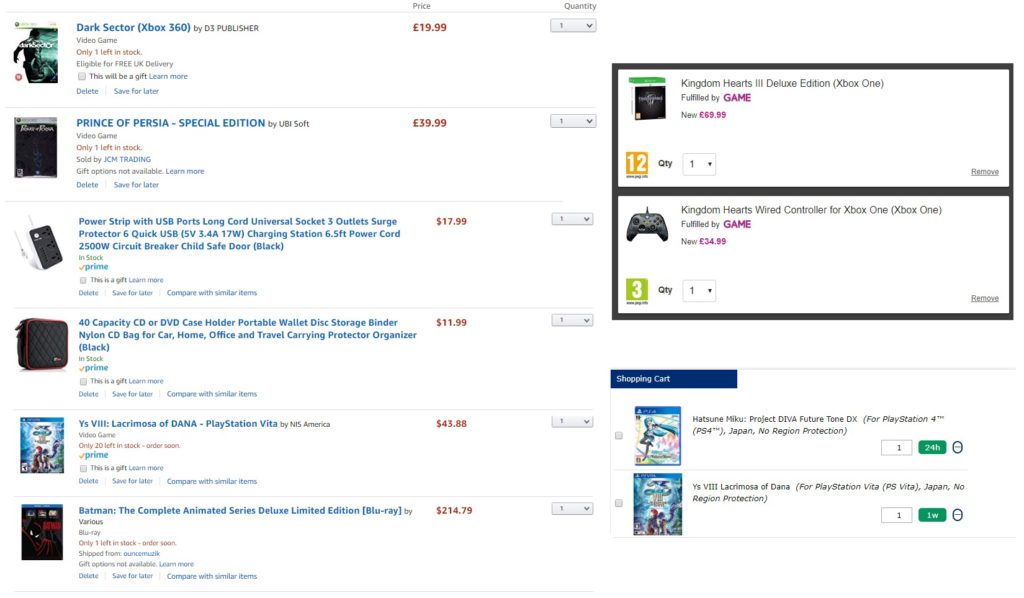The image size is (1024, 598).
Task: Select the Shopping Cart tab header
Action: point(673,379)
